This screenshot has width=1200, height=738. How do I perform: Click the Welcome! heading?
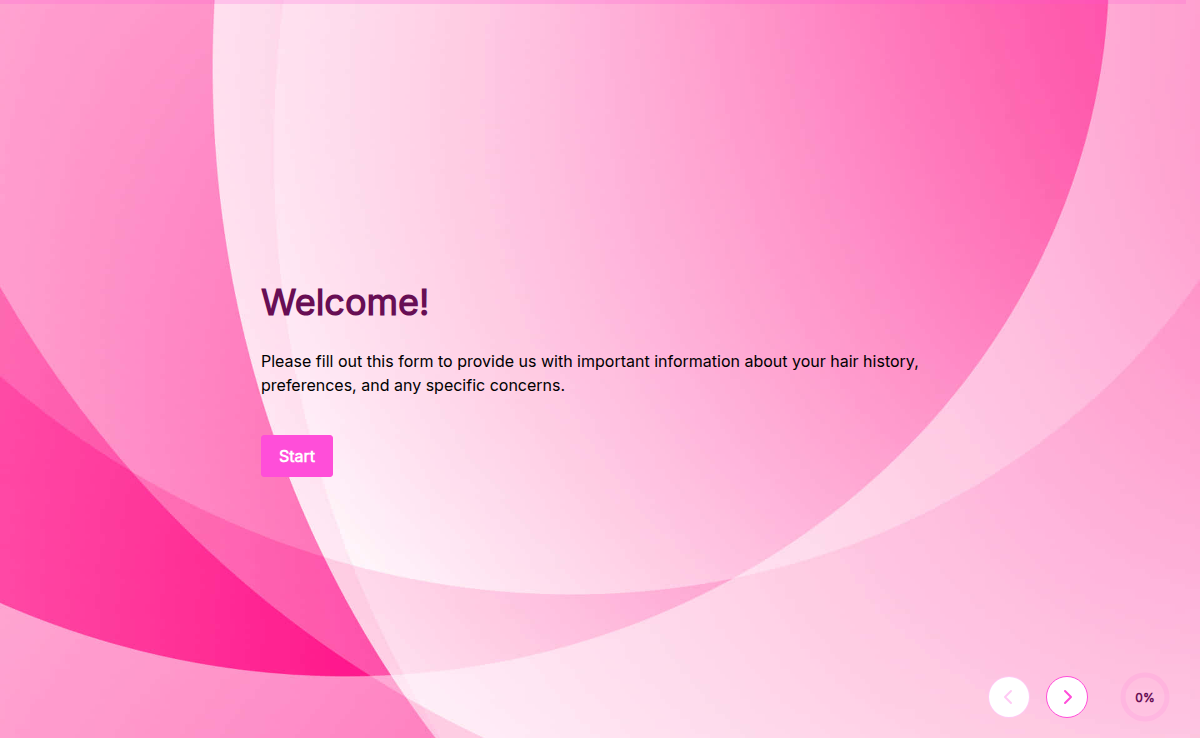(345, 302)
